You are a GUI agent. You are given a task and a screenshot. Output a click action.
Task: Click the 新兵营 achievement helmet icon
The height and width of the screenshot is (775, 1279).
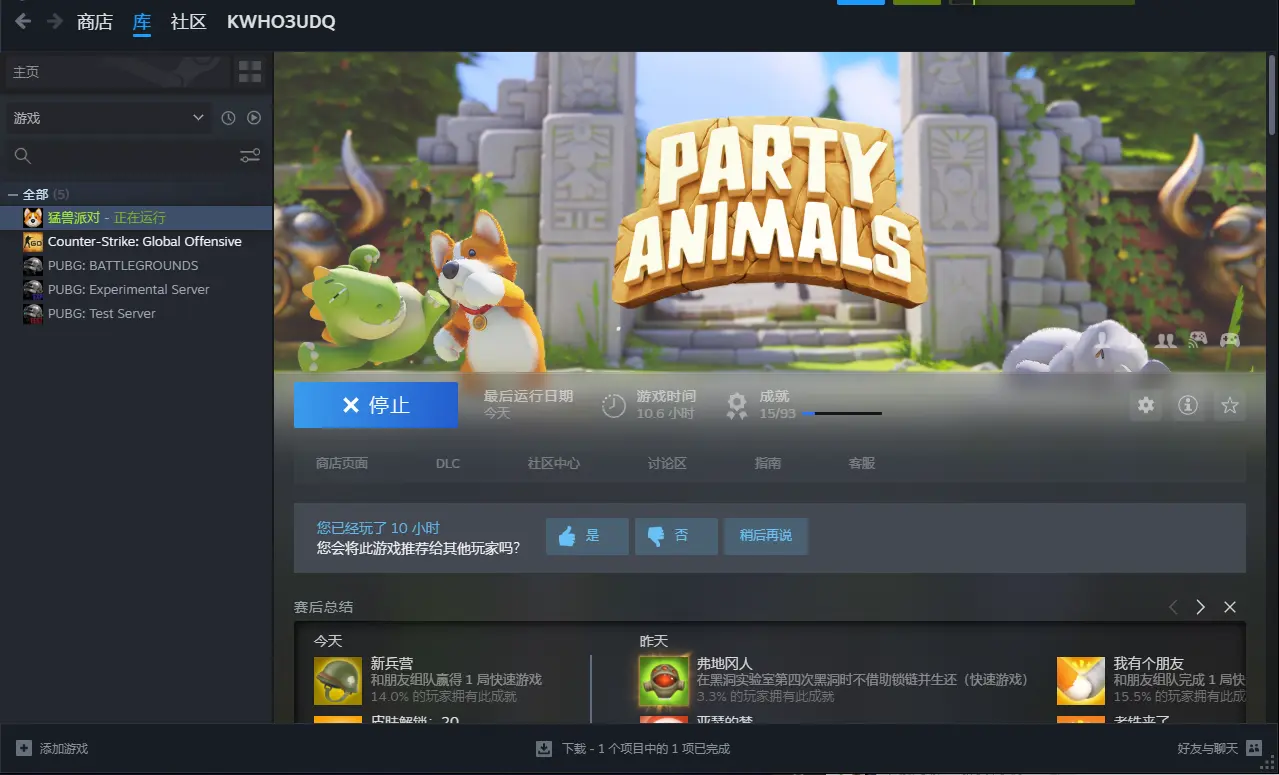338,681
